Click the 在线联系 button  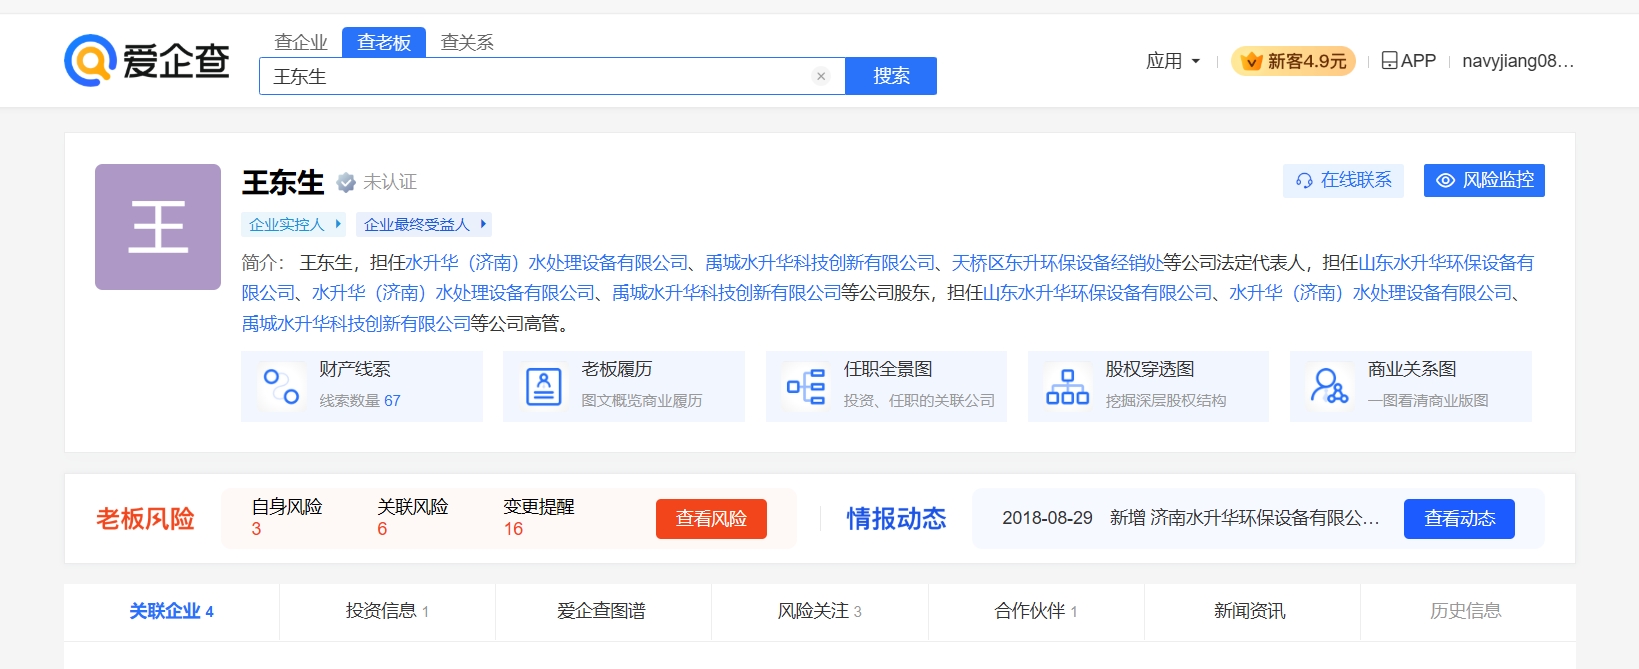click(1344, 180)
